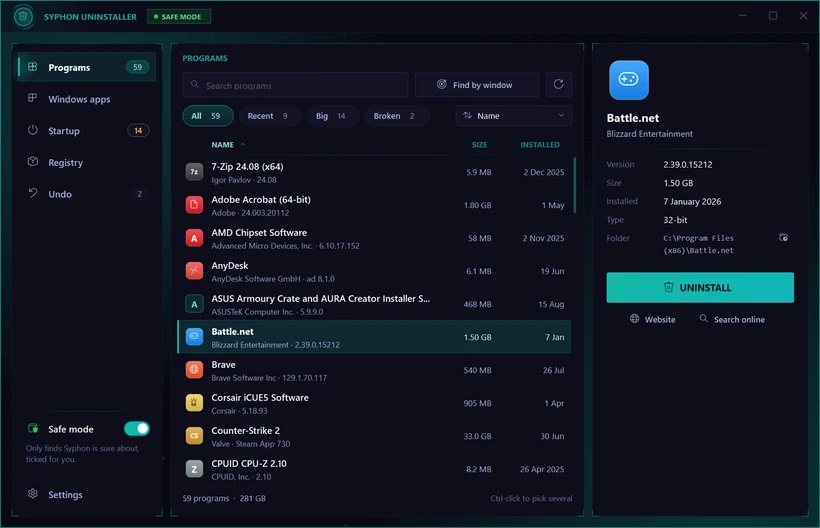Click the INSTALLED column header

(540, 145)
